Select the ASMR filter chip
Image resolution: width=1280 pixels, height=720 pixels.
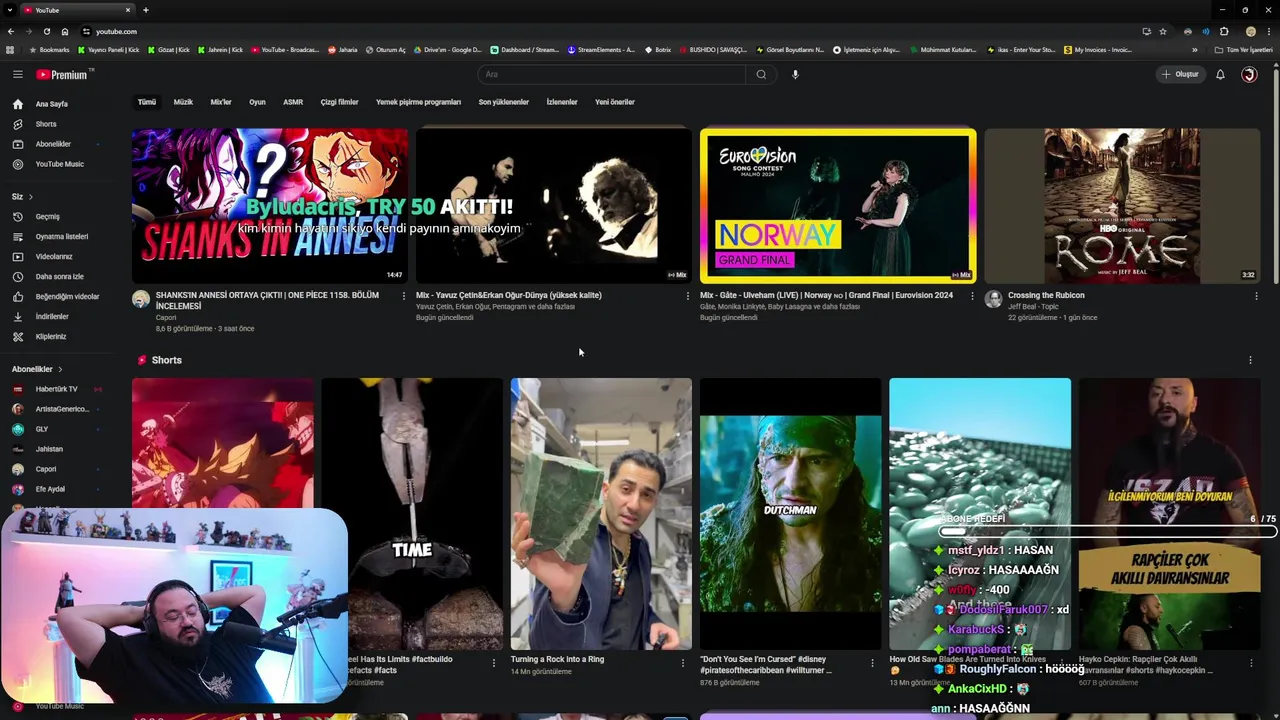point(293,102)
